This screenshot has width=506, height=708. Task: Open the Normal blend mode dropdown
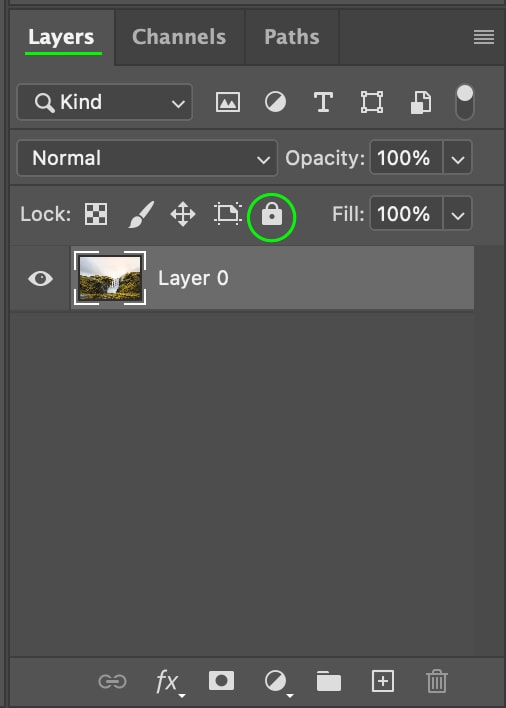pos(147,158)
